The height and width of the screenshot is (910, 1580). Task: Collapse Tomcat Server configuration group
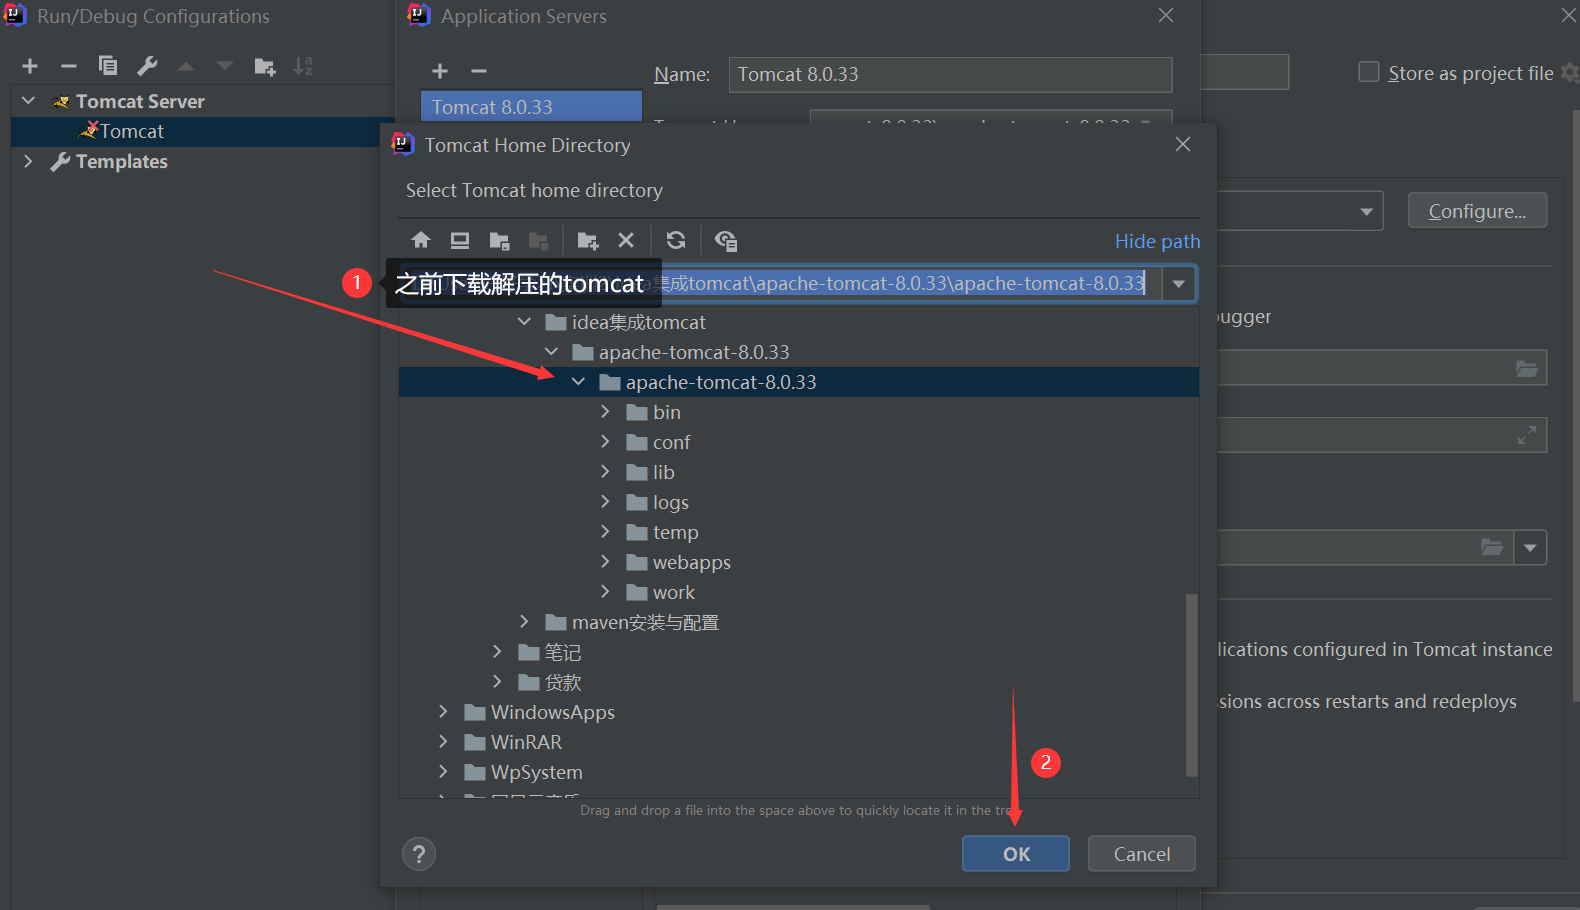[28, 101]
